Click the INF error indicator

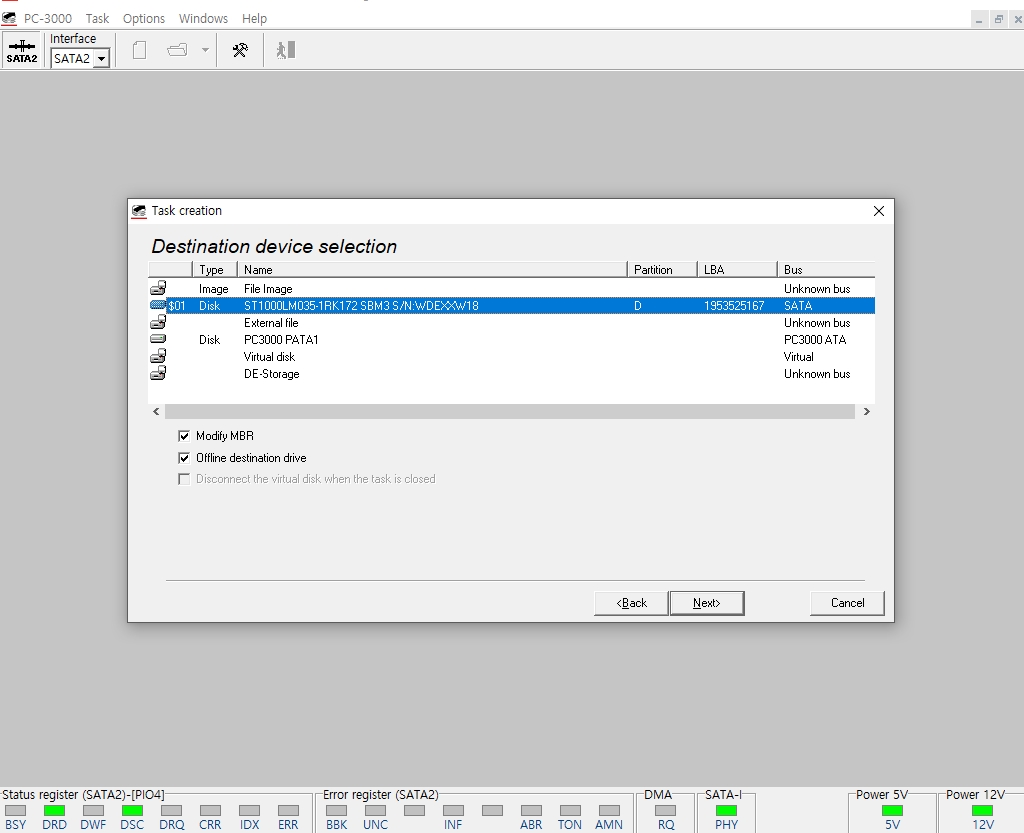453,810
